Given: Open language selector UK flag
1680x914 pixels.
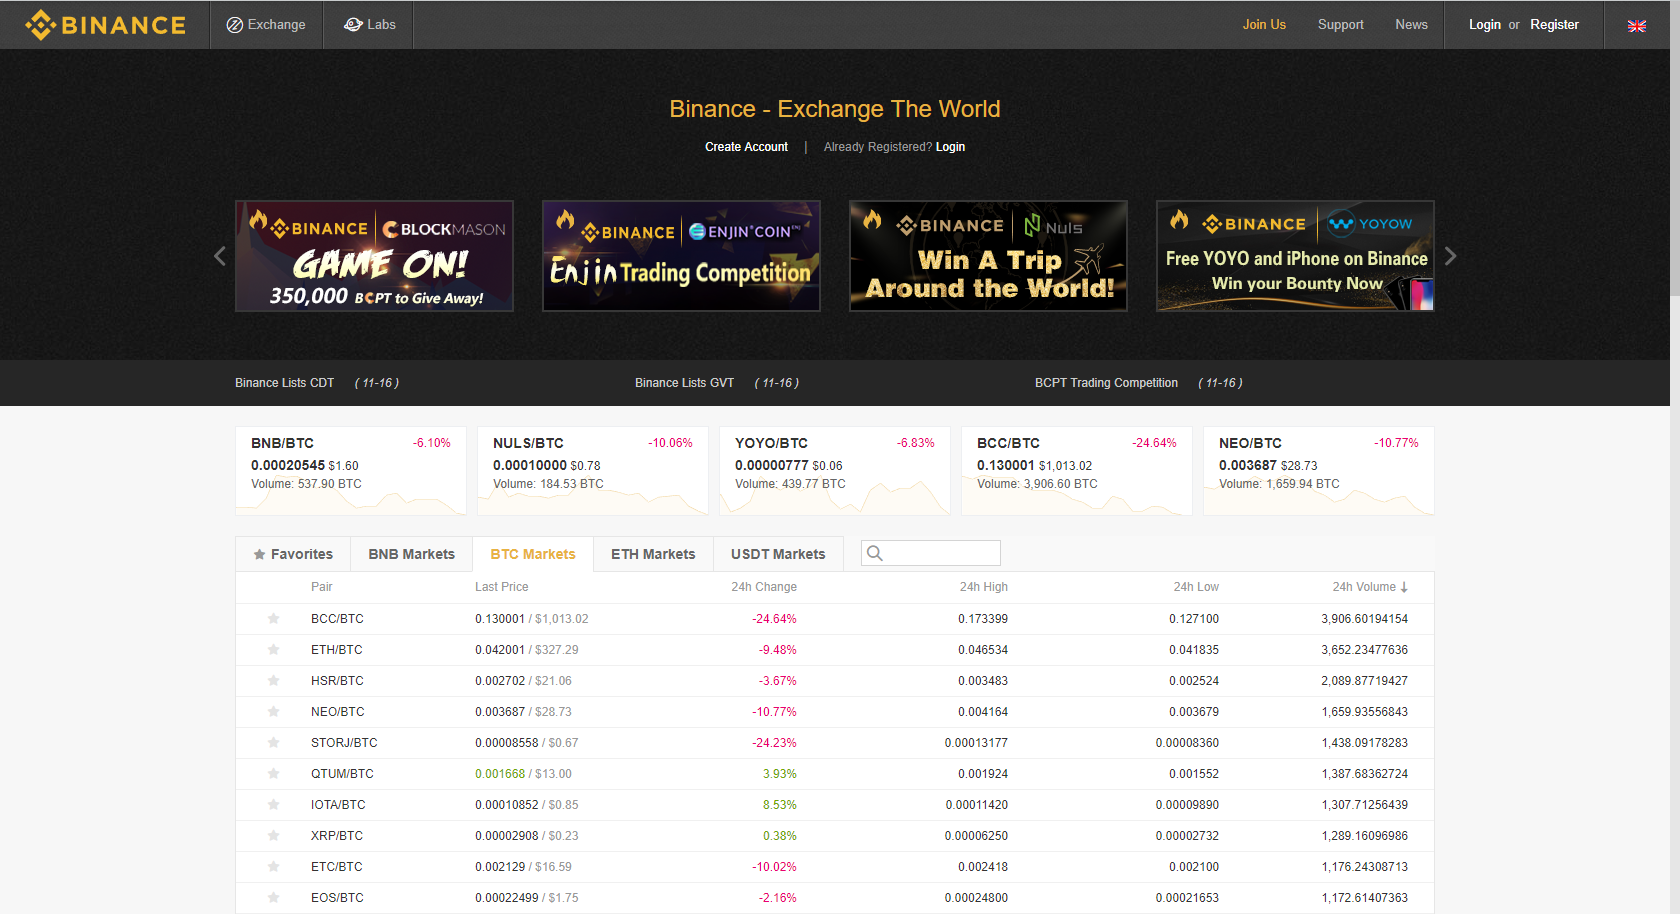Looking at the screenshot, I should coord(1636,26).
